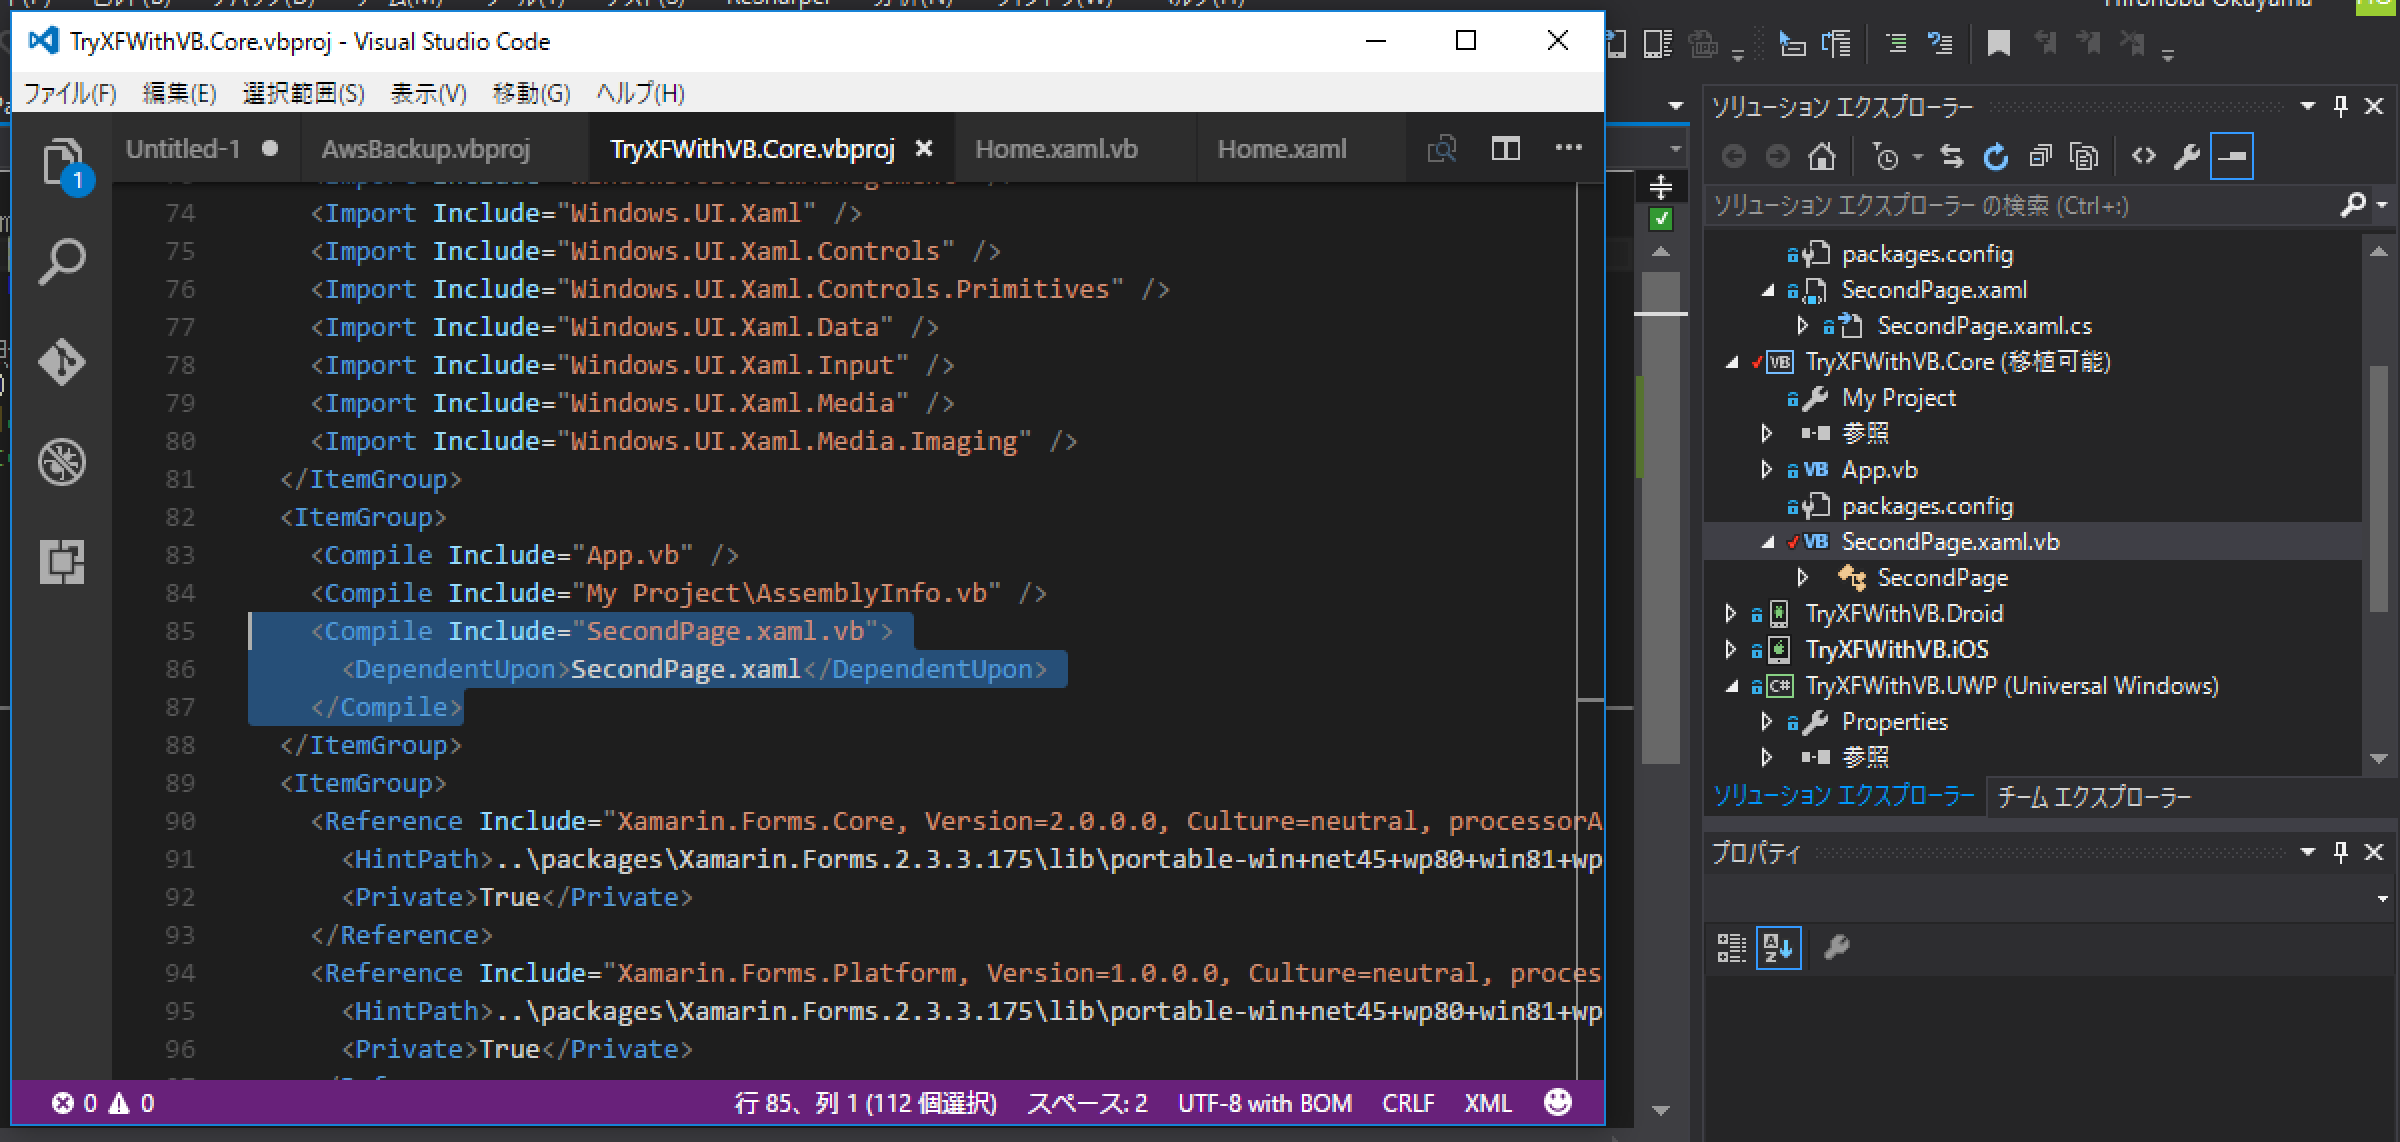Collapse SecondPage.xaml.vb node
Image resolution: width=2400 pixels, height=1142 pixels.
[1768, 543]
